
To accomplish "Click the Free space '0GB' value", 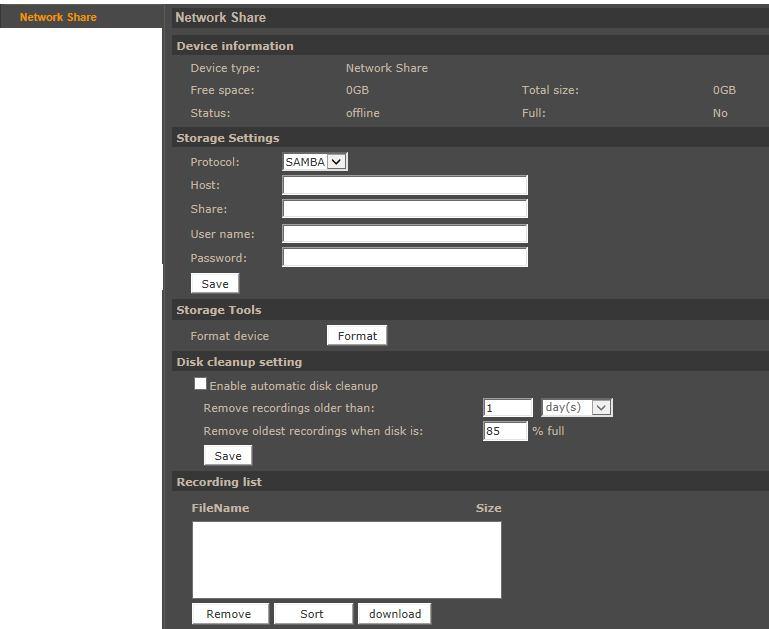I will (x=357, y=90).
